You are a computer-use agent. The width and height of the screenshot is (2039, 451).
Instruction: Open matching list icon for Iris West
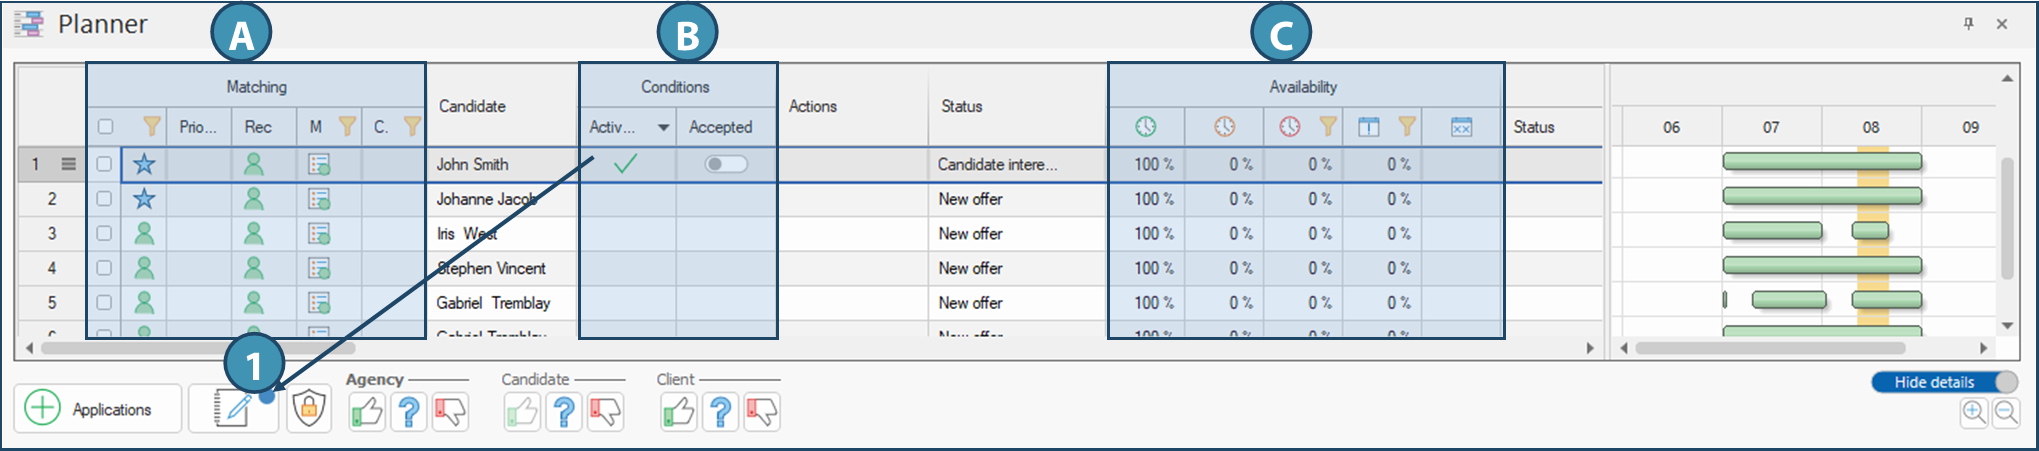pos(319,234)
